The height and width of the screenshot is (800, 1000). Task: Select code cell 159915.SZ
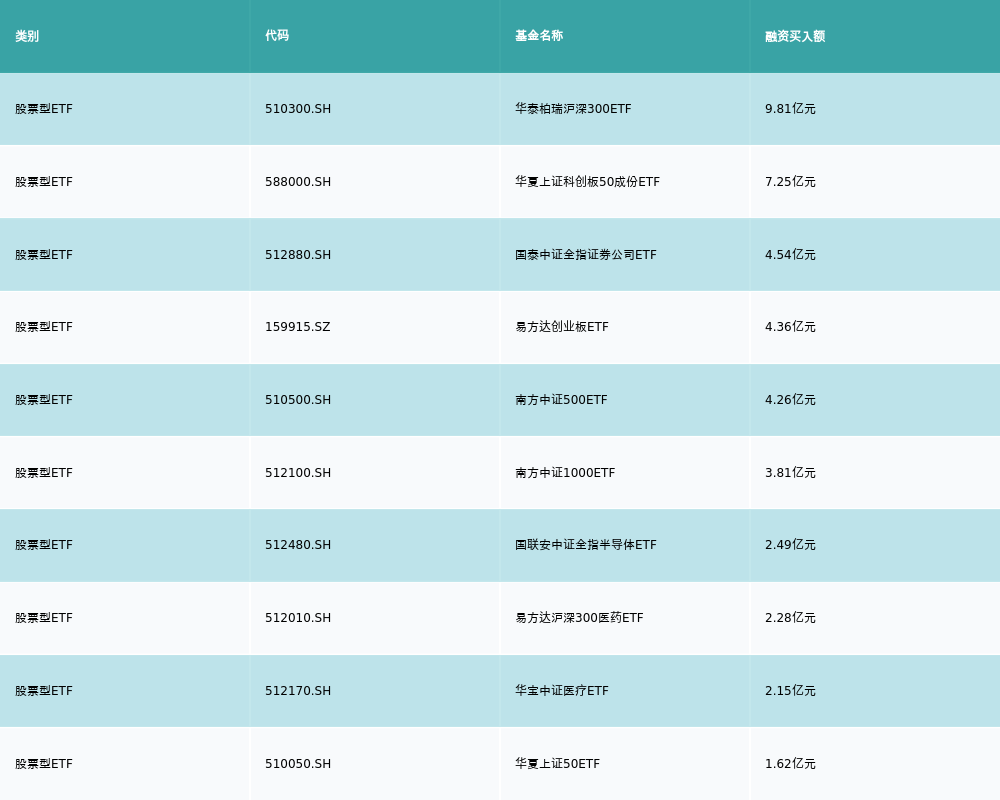tap(298, 327)
